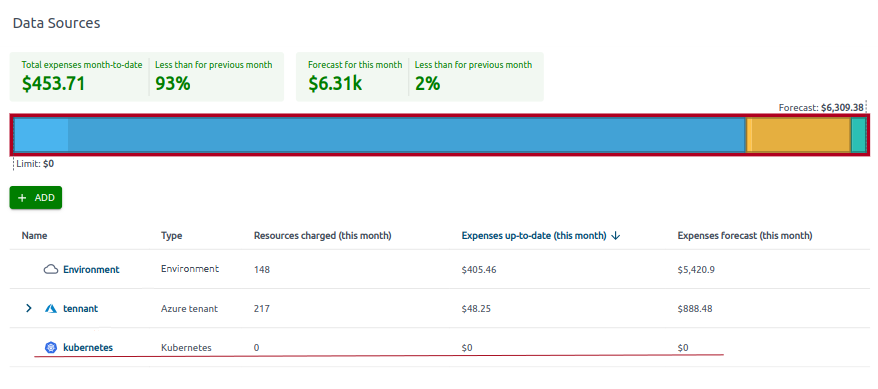The height and width of the screenshot is (389, 878).
Task: Click the cloud icon beside Environment
Action: [51, 269]
